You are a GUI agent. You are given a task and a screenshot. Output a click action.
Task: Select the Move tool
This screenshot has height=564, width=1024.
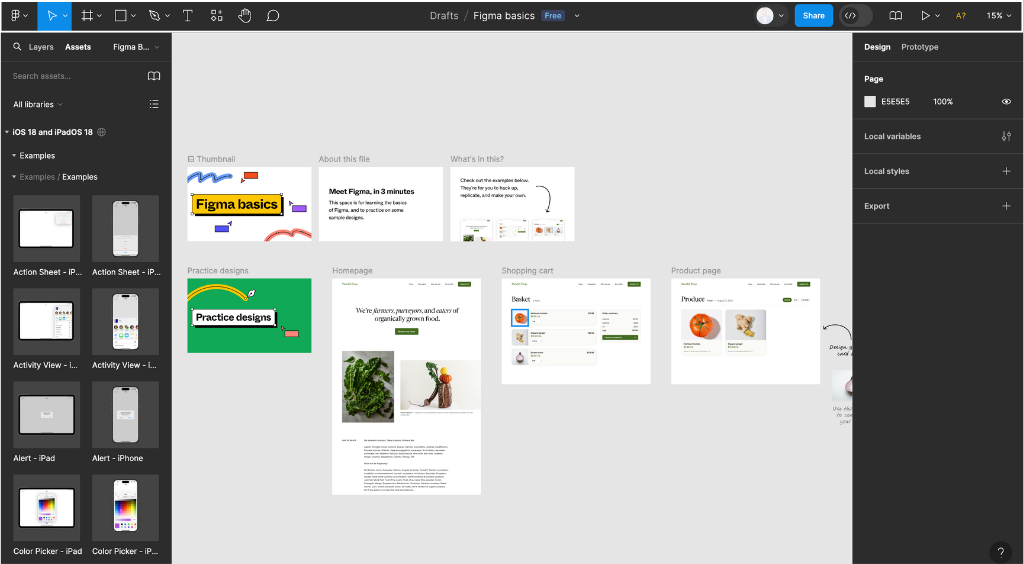51,16
